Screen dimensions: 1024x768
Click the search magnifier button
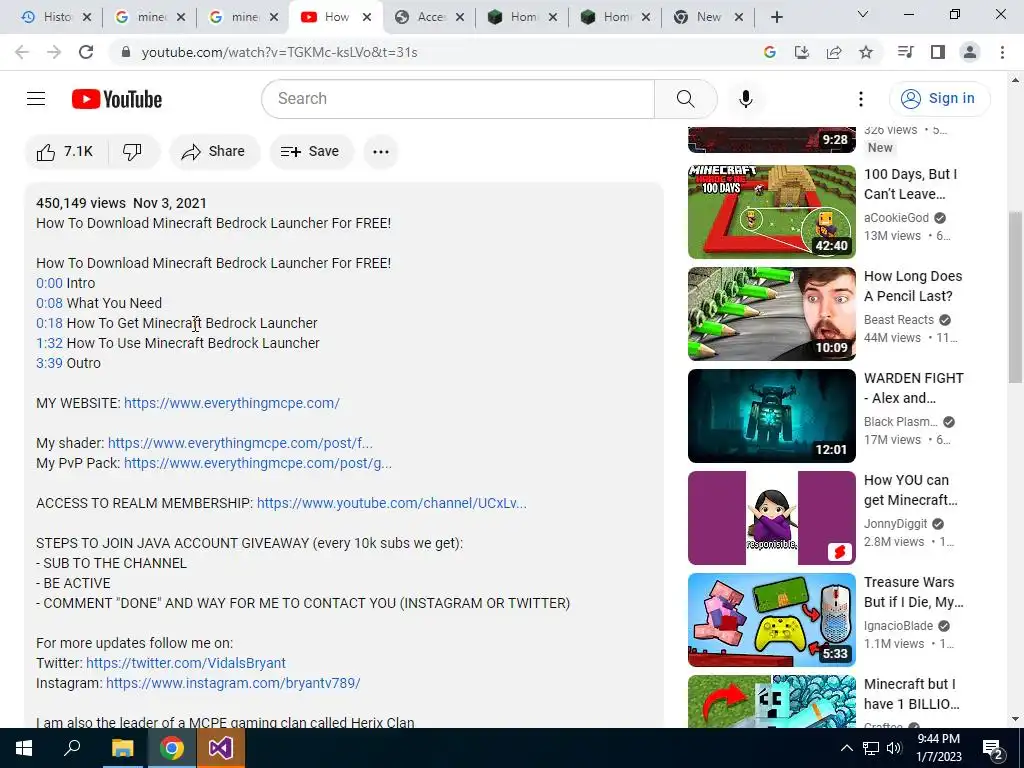click(x=685, y=99)
